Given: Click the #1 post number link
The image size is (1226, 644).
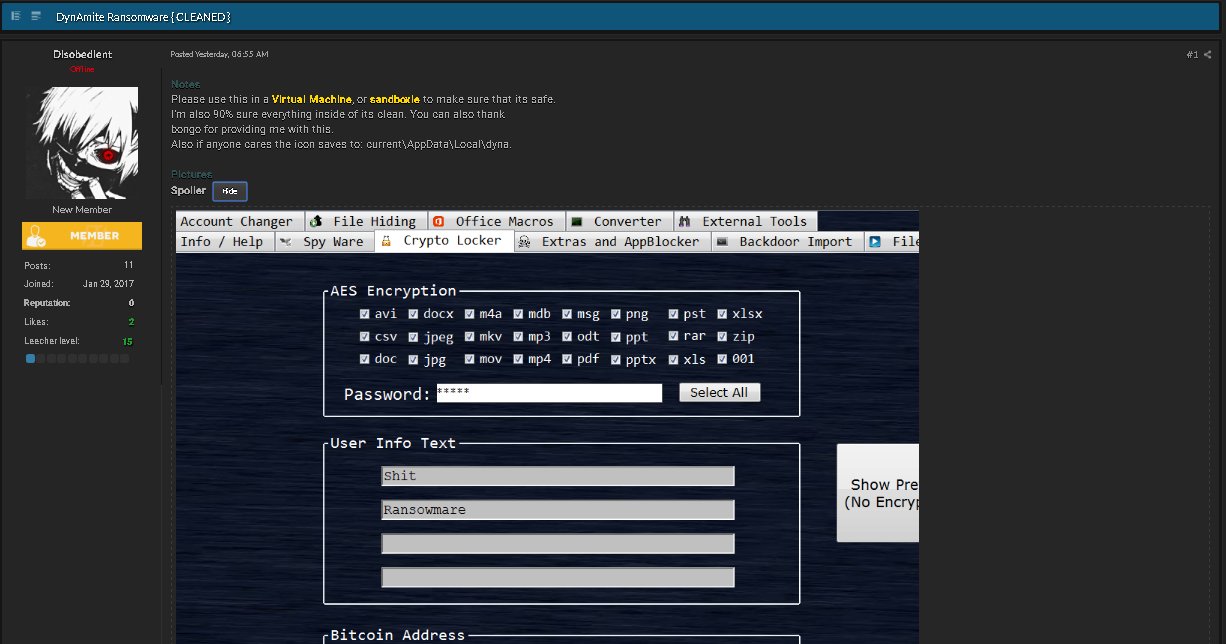Looking at the screenshot, I should point(1192,55).
